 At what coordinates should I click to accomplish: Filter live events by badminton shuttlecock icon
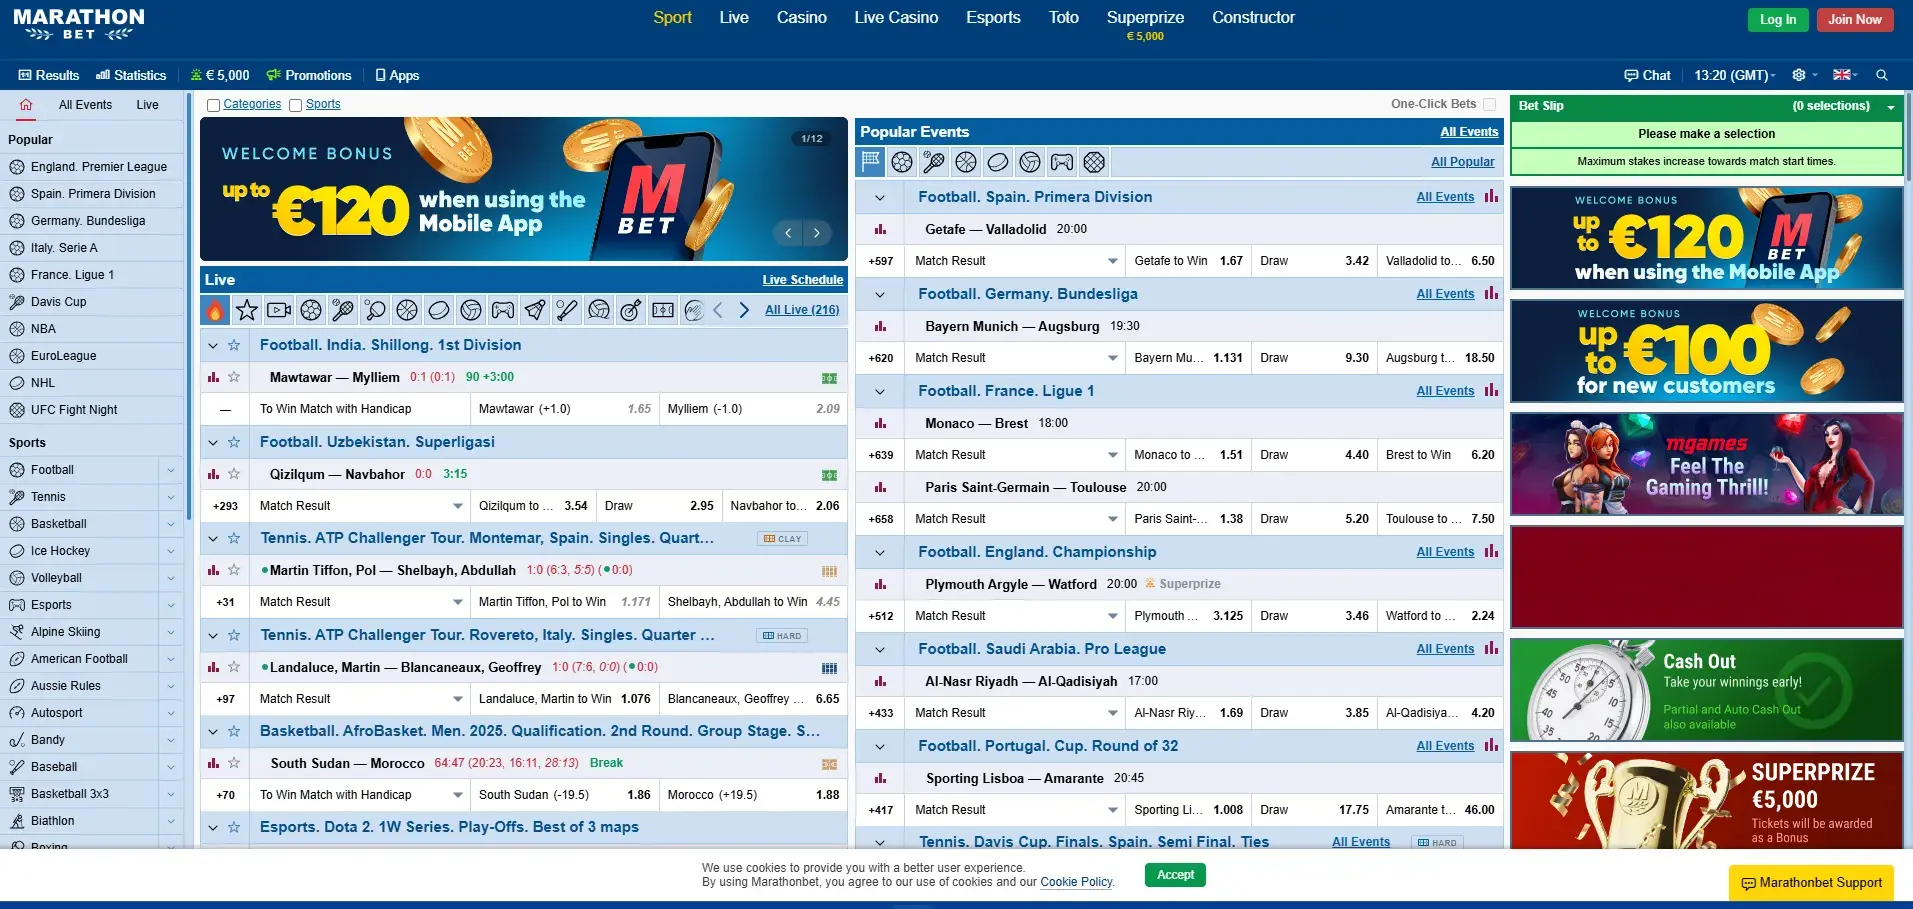pos(535,310)
